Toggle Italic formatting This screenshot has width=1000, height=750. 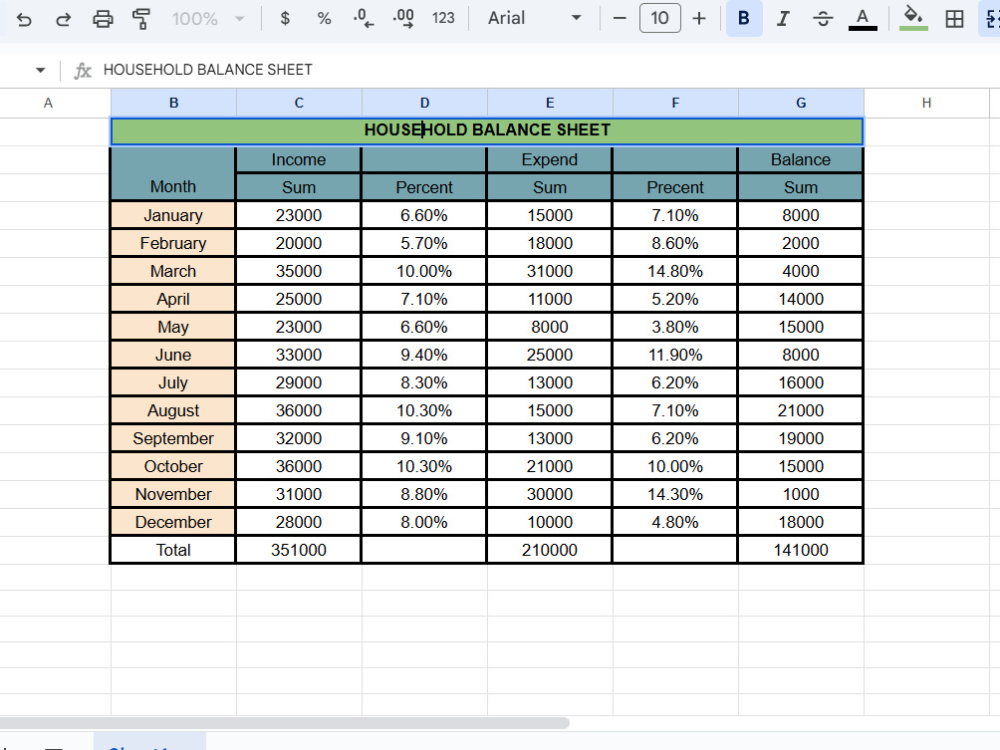tap(783, 18)
